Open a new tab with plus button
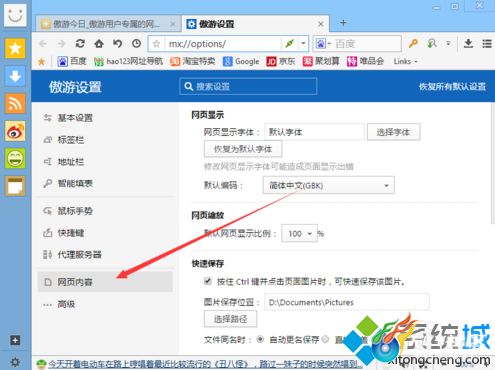Viewport: 495px width, 370px height. 343,23
